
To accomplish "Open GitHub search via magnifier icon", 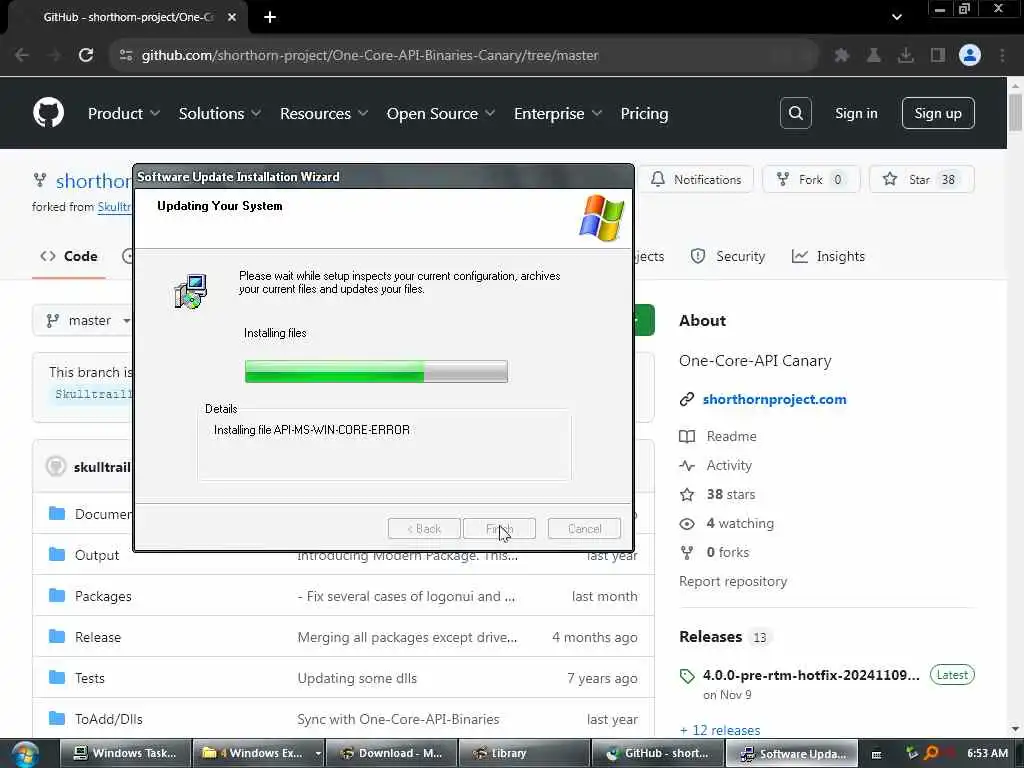I will click(795, 113).
